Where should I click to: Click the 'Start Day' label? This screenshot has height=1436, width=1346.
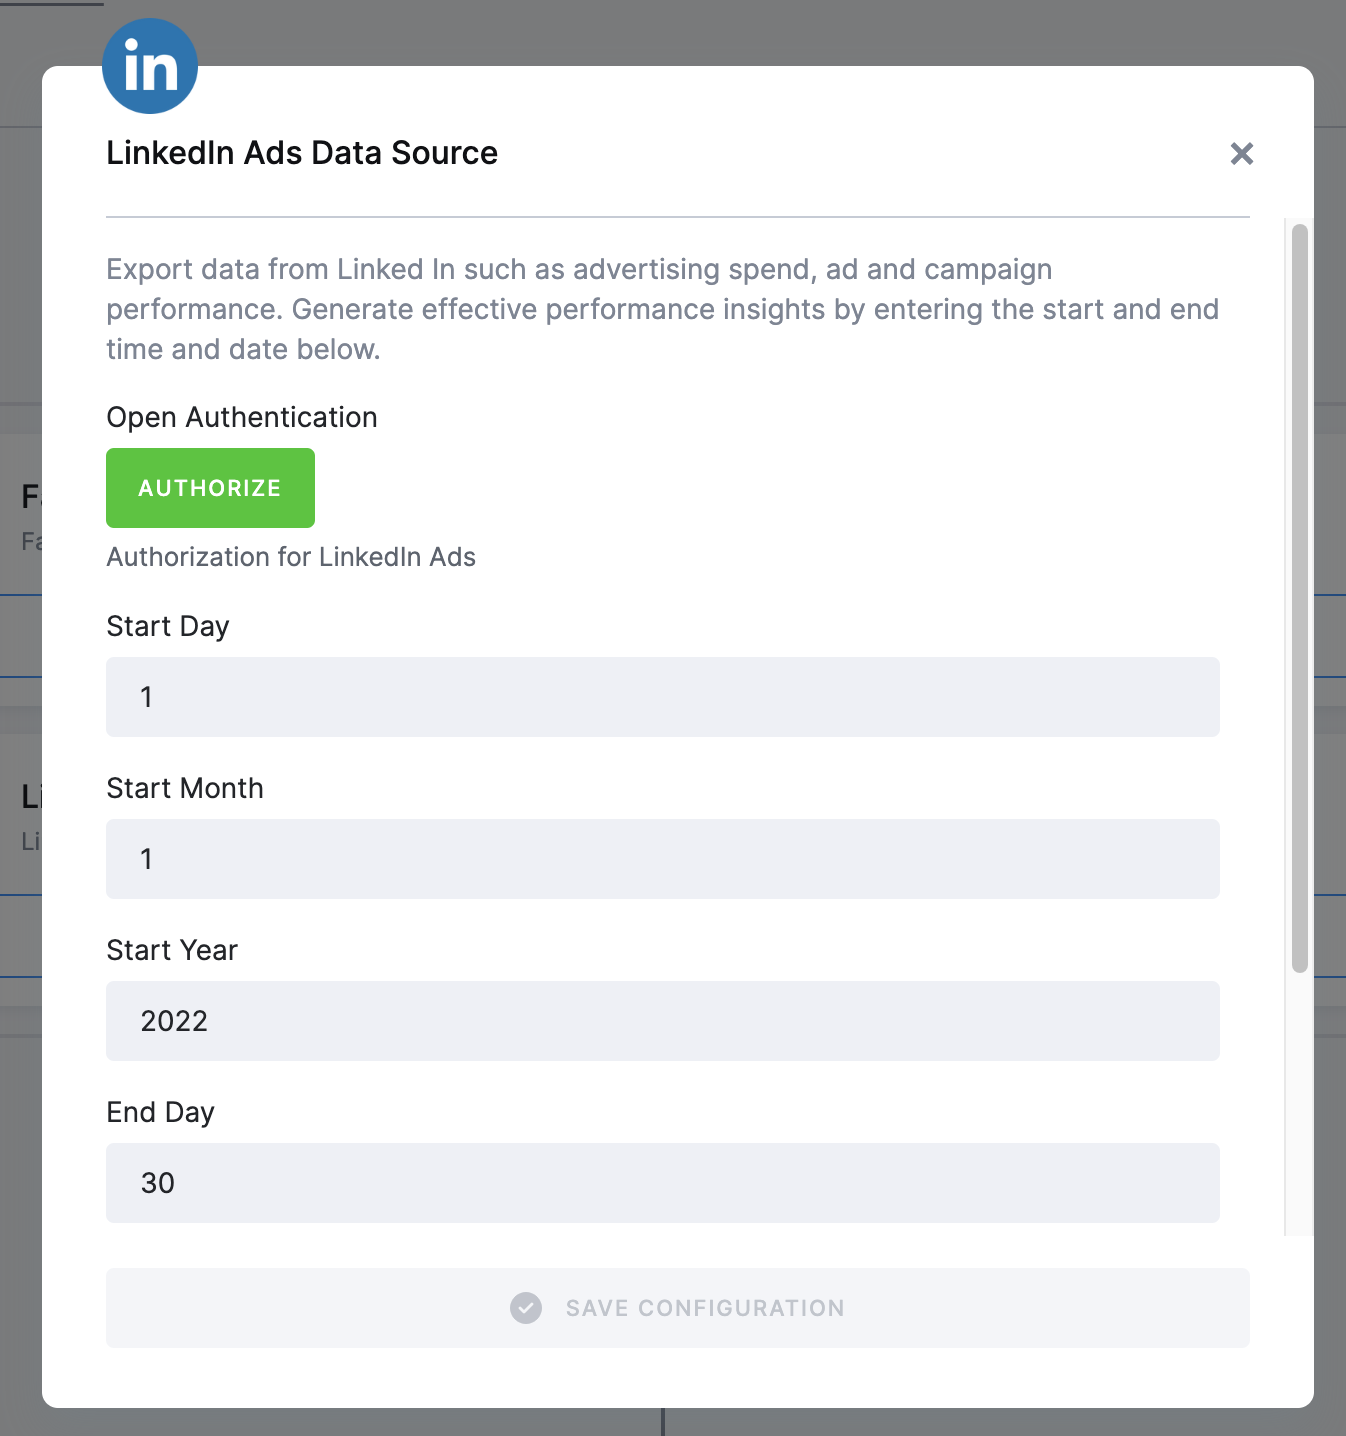coord(167,626)
